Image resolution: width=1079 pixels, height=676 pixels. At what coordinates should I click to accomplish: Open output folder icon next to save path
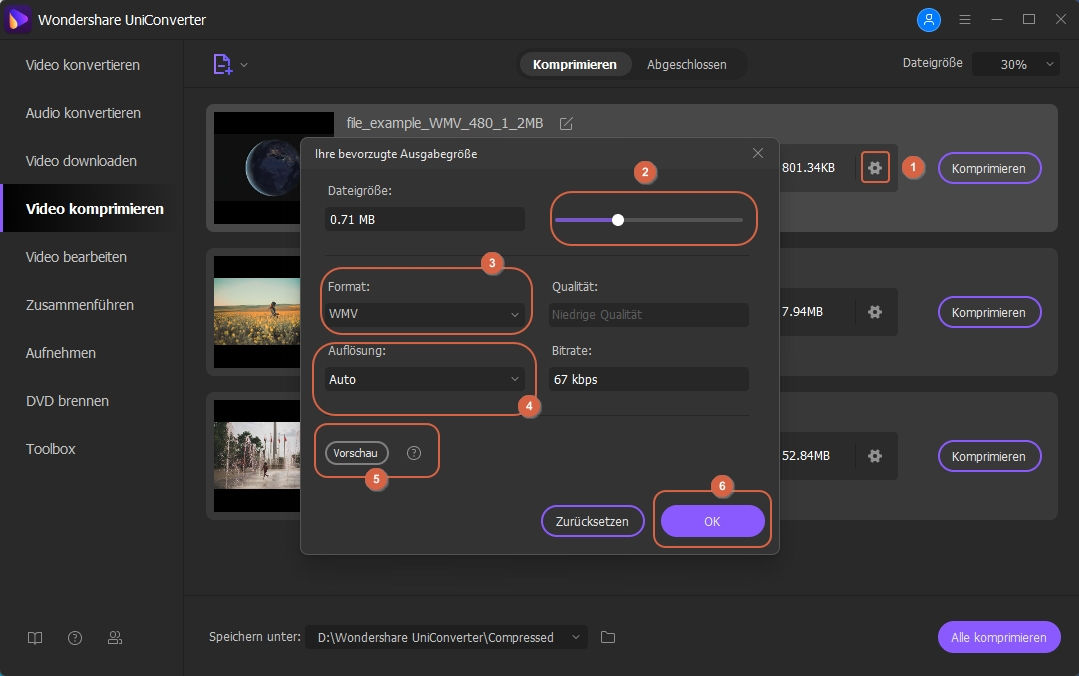[x=608, y=637]
